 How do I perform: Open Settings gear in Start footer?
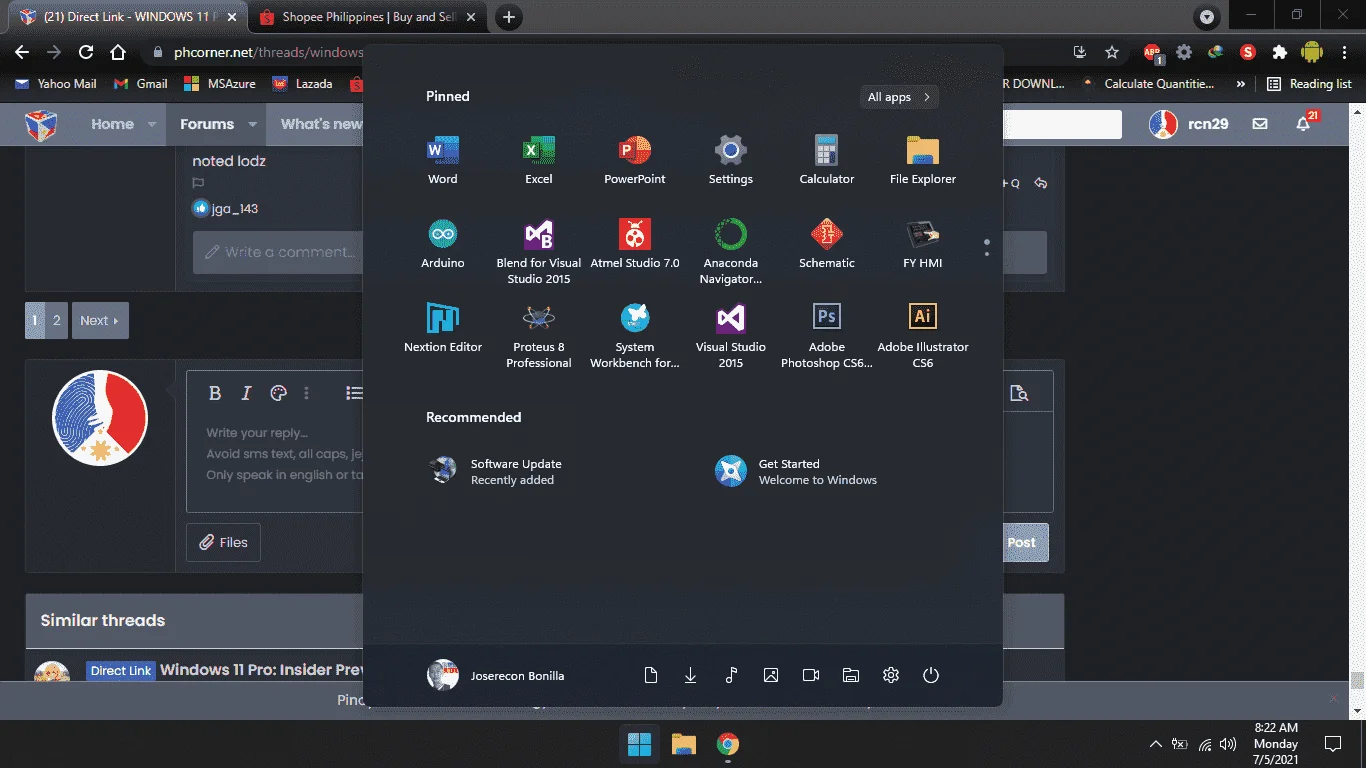891,675
